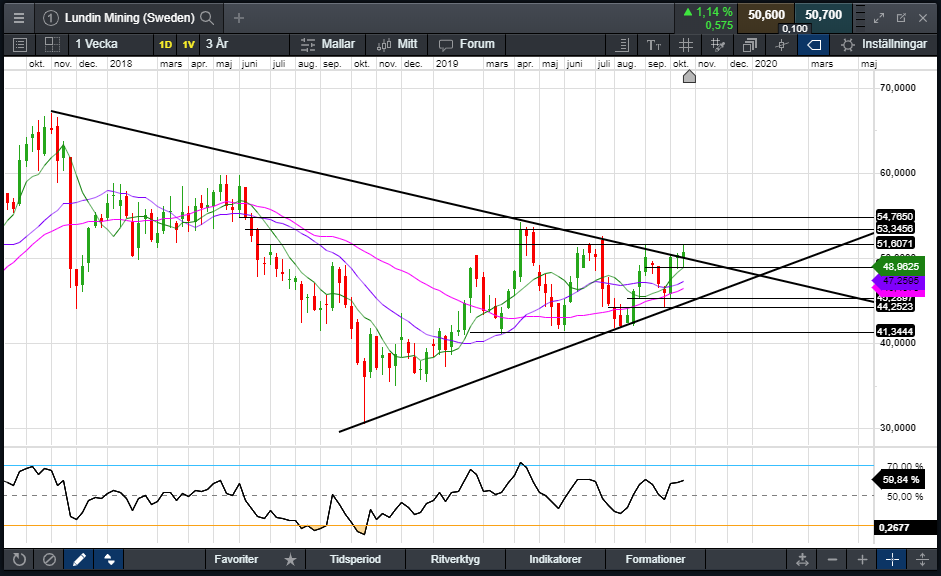This screenshot has width=941, height=576.
Task: Toggle the crosshair cursor tool
Action: click(892, 560)
